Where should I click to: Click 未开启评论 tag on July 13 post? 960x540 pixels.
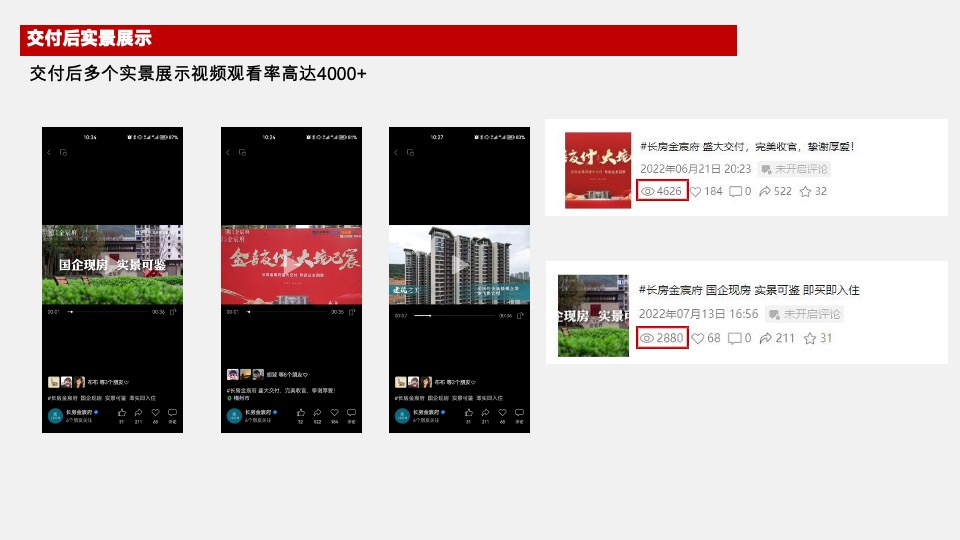[804, 314]
